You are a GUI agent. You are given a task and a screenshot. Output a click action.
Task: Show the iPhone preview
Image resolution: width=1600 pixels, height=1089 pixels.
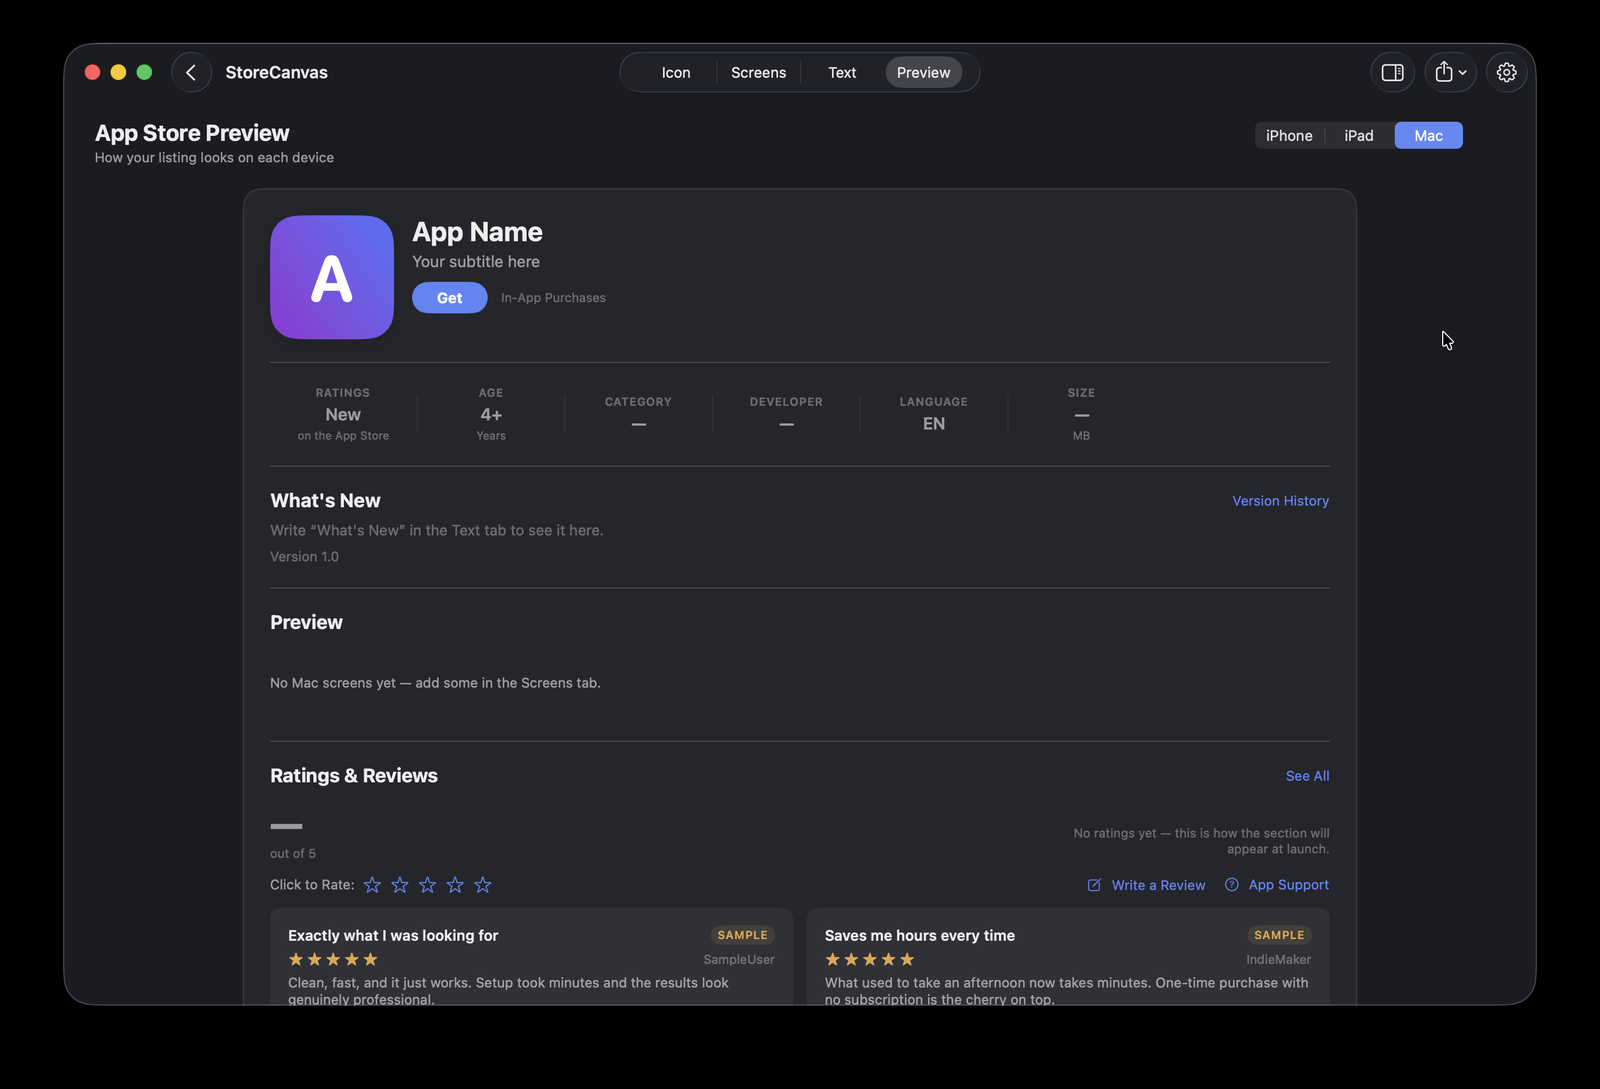(1289, 135)
